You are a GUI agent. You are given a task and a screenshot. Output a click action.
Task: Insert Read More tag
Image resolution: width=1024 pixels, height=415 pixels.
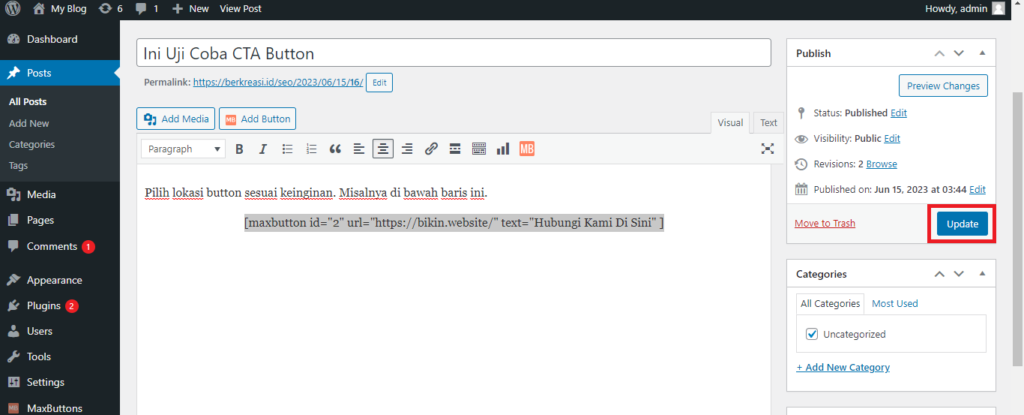455,149
